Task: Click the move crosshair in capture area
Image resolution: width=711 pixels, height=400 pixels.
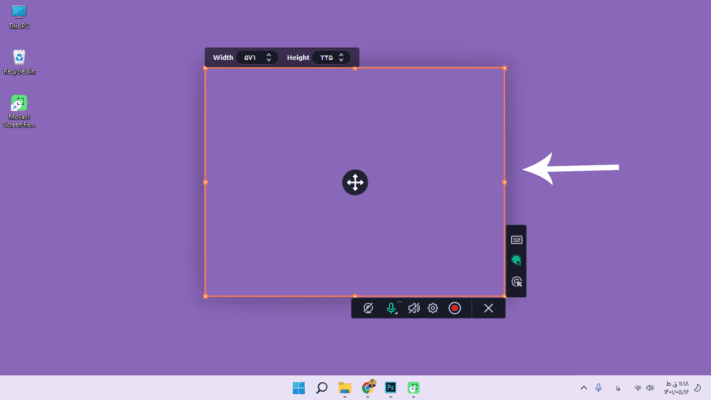Action: coord(355,182)
